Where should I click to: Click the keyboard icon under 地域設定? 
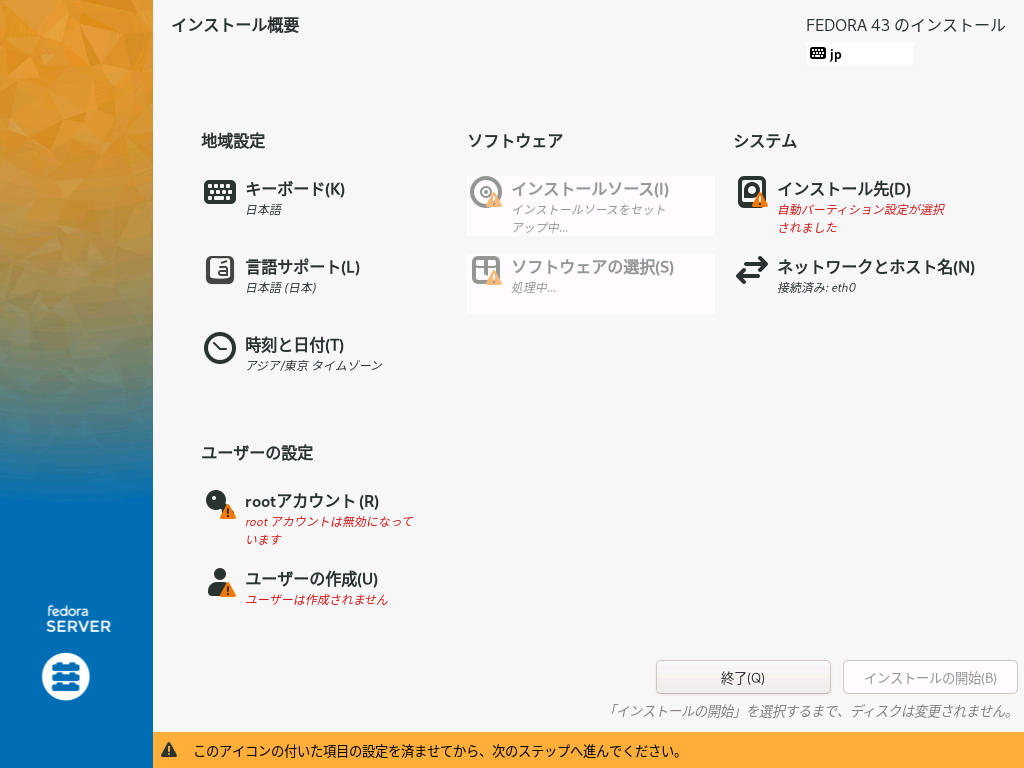[x=220, y=192]
